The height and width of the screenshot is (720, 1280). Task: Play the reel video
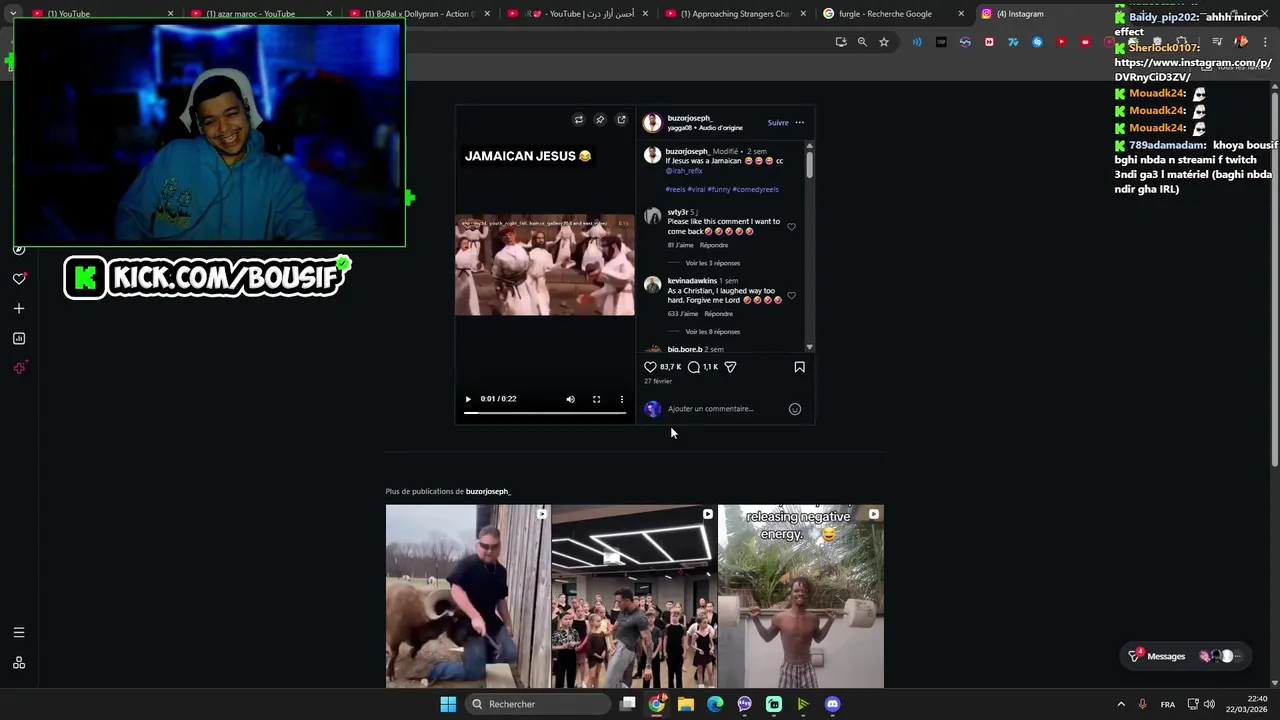(468, 399)
